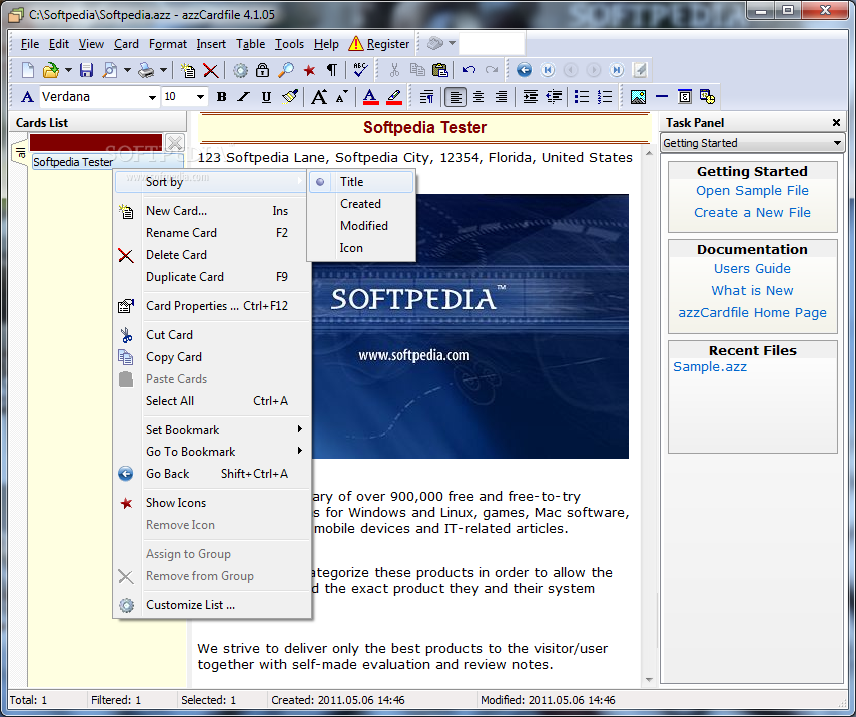Expand the Printer dropdown arrow
This screenshot has height=717, width=856.
(x=163, y=70)
